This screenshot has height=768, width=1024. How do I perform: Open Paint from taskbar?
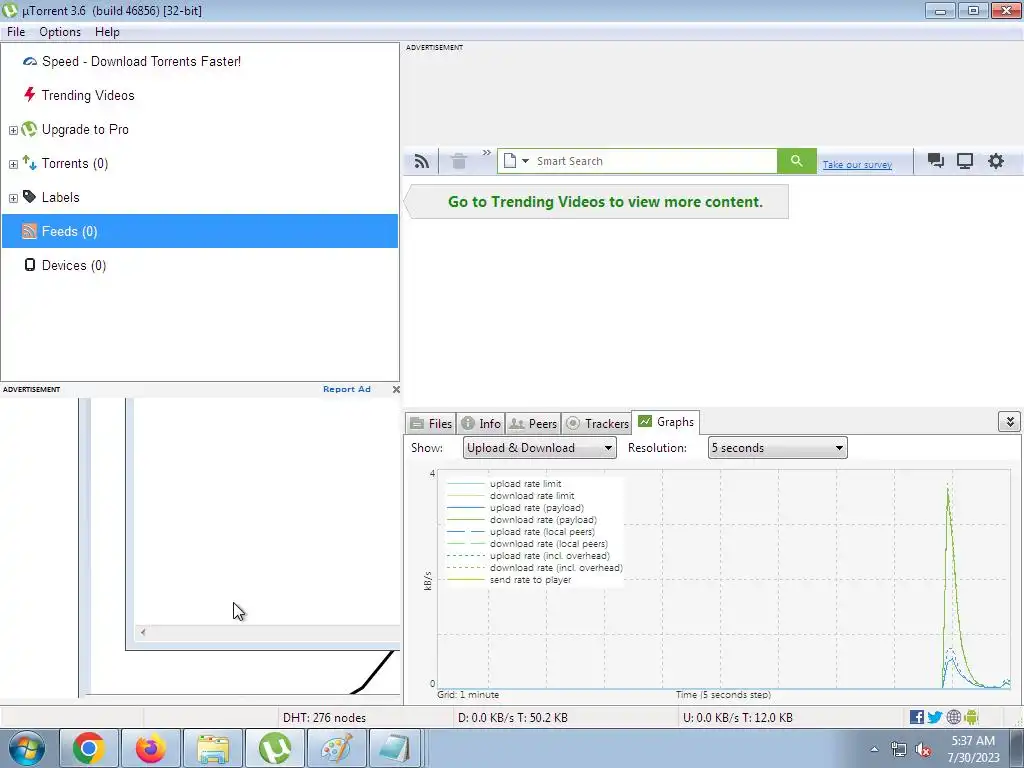pos(336,748)
